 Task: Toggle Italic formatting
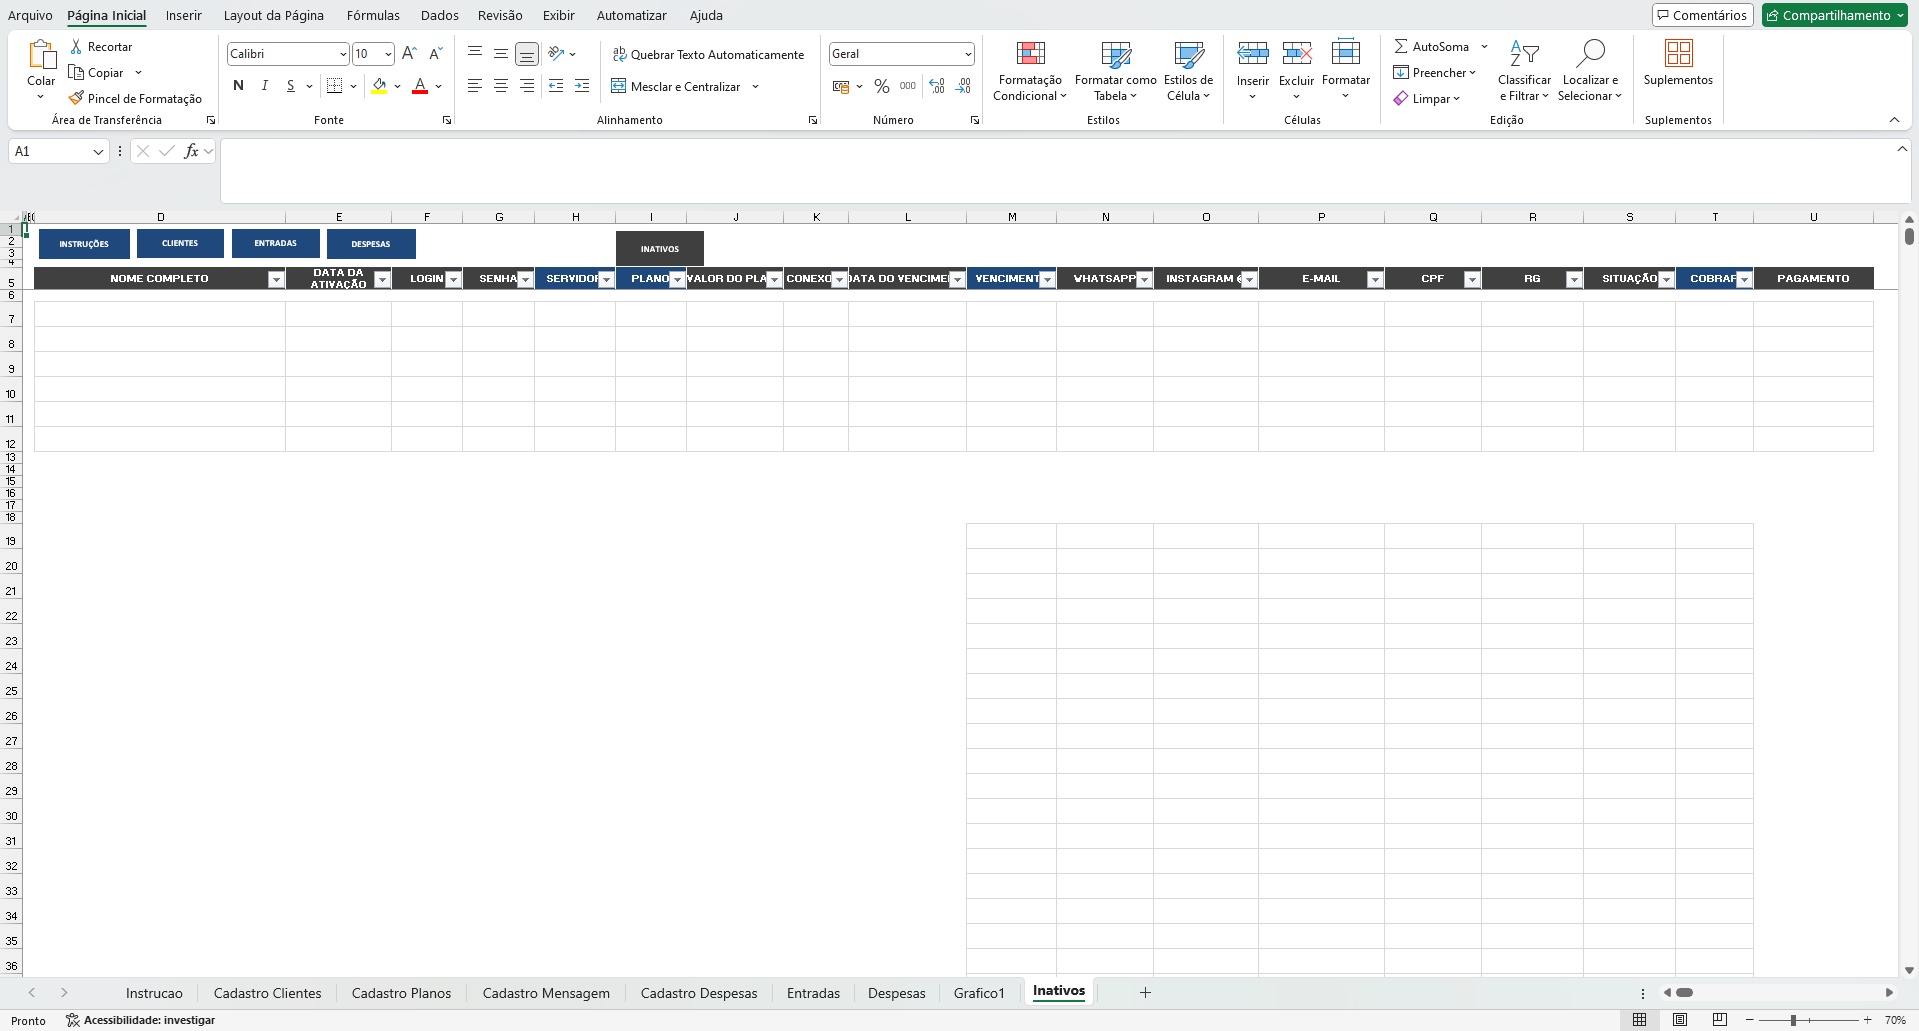(264, 86)
